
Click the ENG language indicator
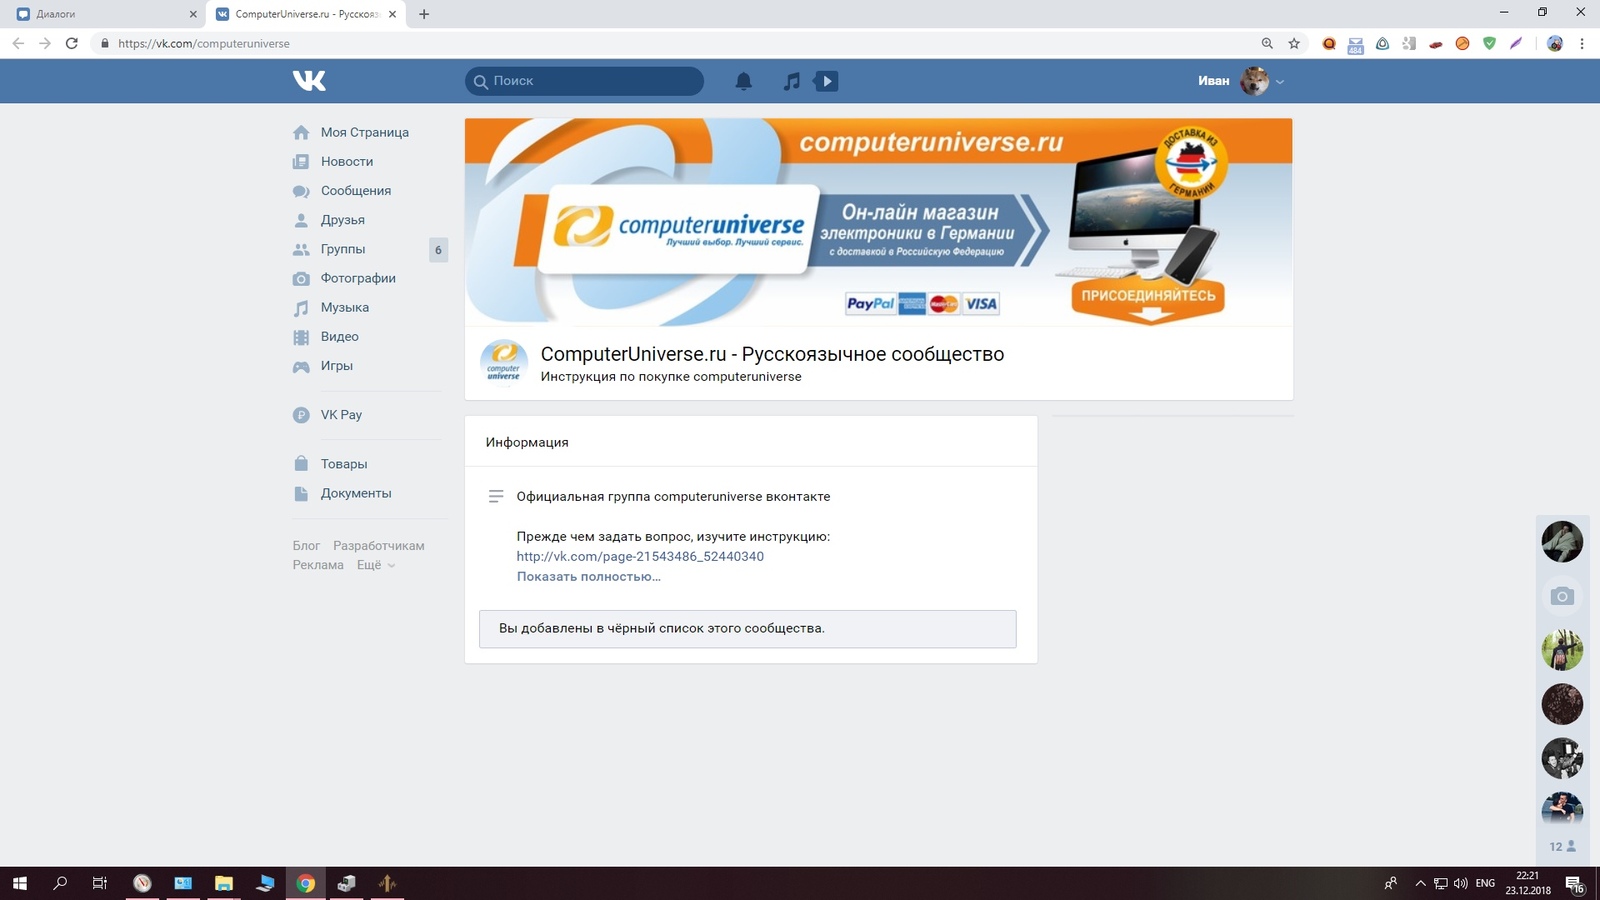click(1485, 883)
